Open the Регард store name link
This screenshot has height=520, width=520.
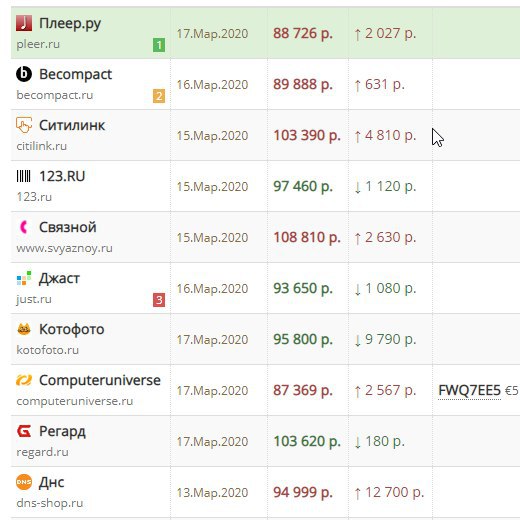tap(62, 432)
